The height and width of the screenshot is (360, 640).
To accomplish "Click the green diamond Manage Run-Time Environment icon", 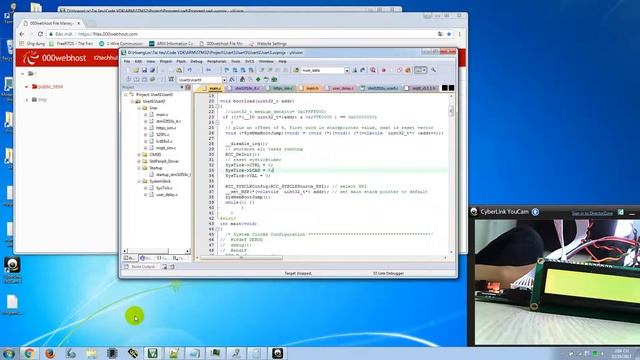I will (258, 79).
